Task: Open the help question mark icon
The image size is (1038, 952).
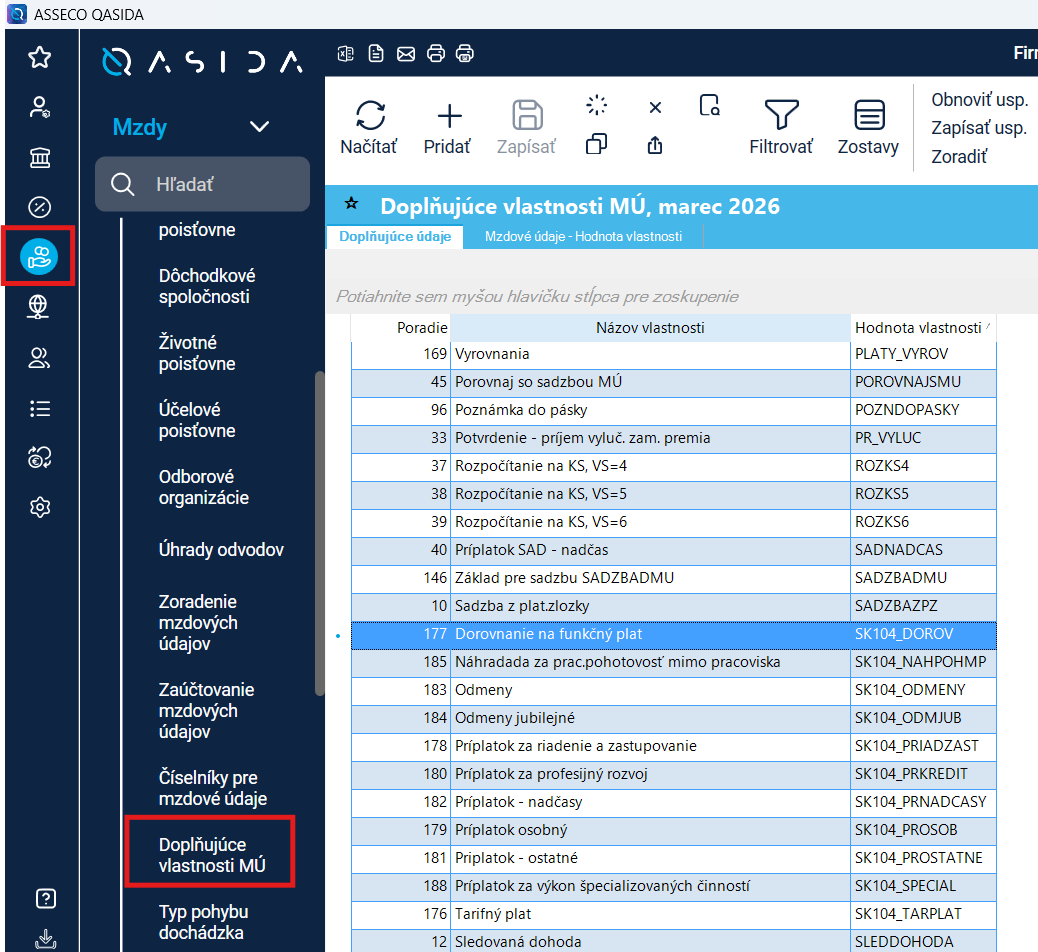Action: coord(45,898)
